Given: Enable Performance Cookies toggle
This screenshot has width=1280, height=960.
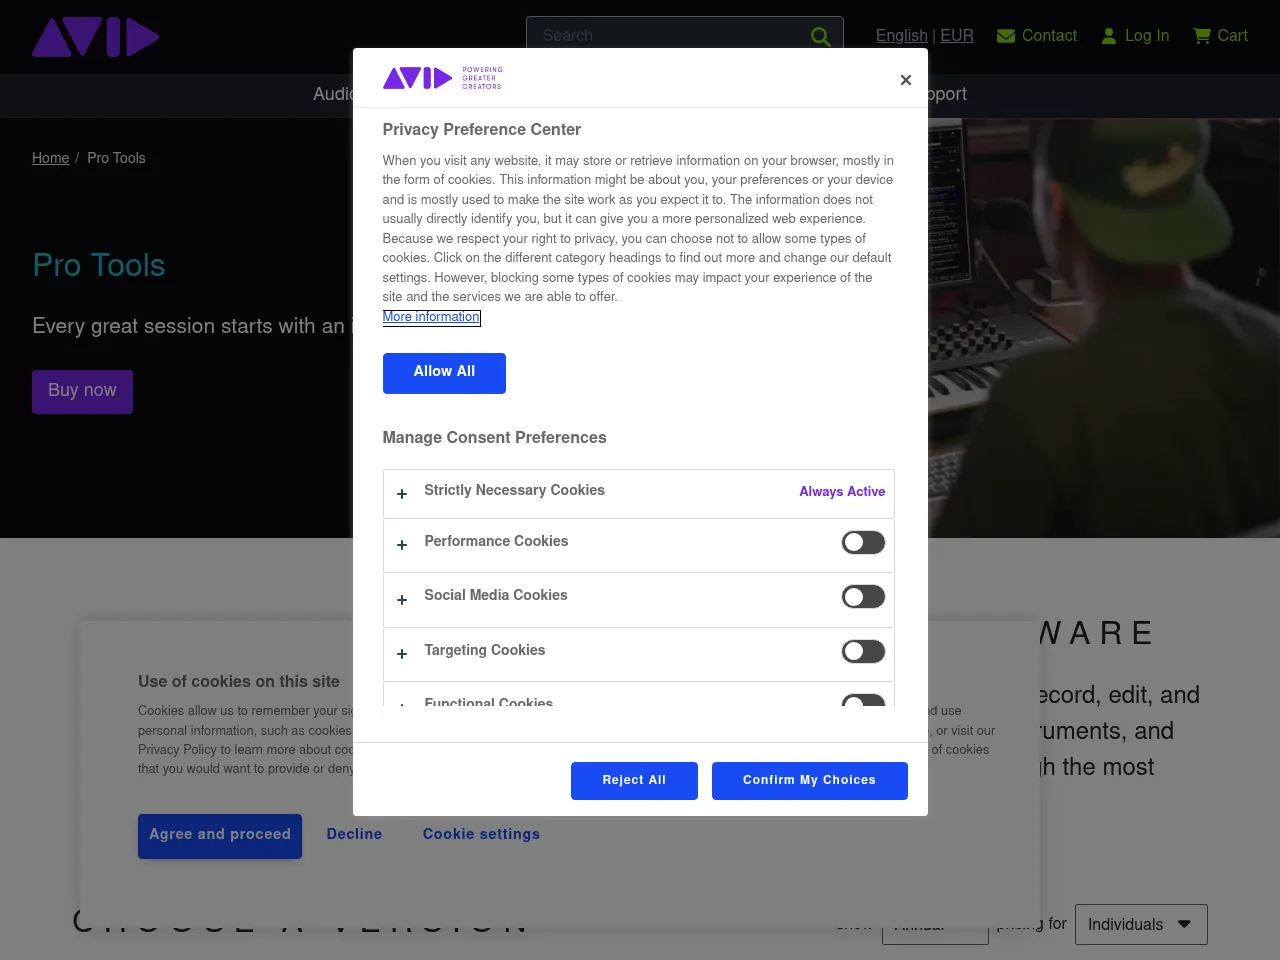Looking at the screenshot, I should (863, 542).
